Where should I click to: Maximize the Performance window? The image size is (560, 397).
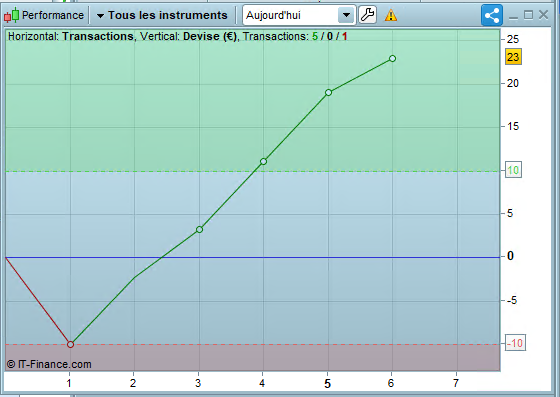528,15
